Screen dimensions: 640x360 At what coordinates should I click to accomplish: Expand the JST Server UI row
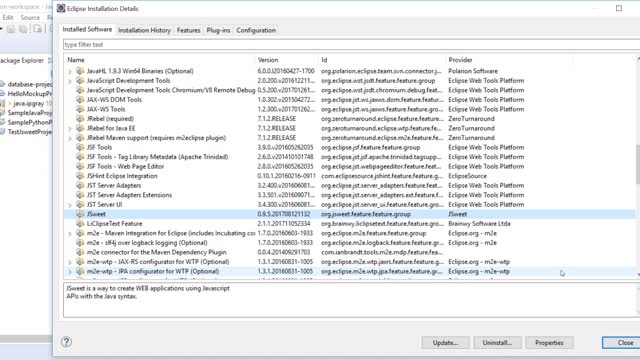pyautogui.click(x=70, y=205)
